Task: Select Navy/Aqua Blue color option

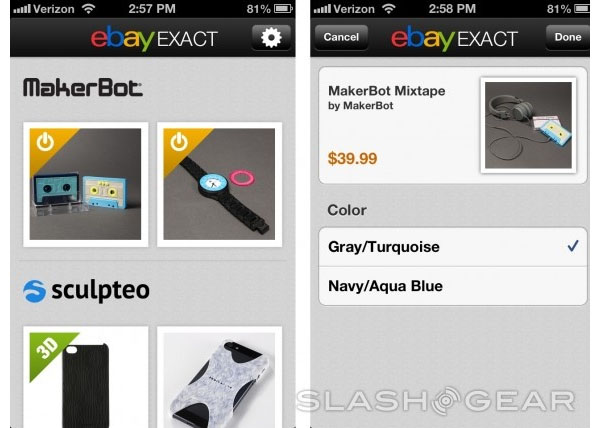Action: 453,286
